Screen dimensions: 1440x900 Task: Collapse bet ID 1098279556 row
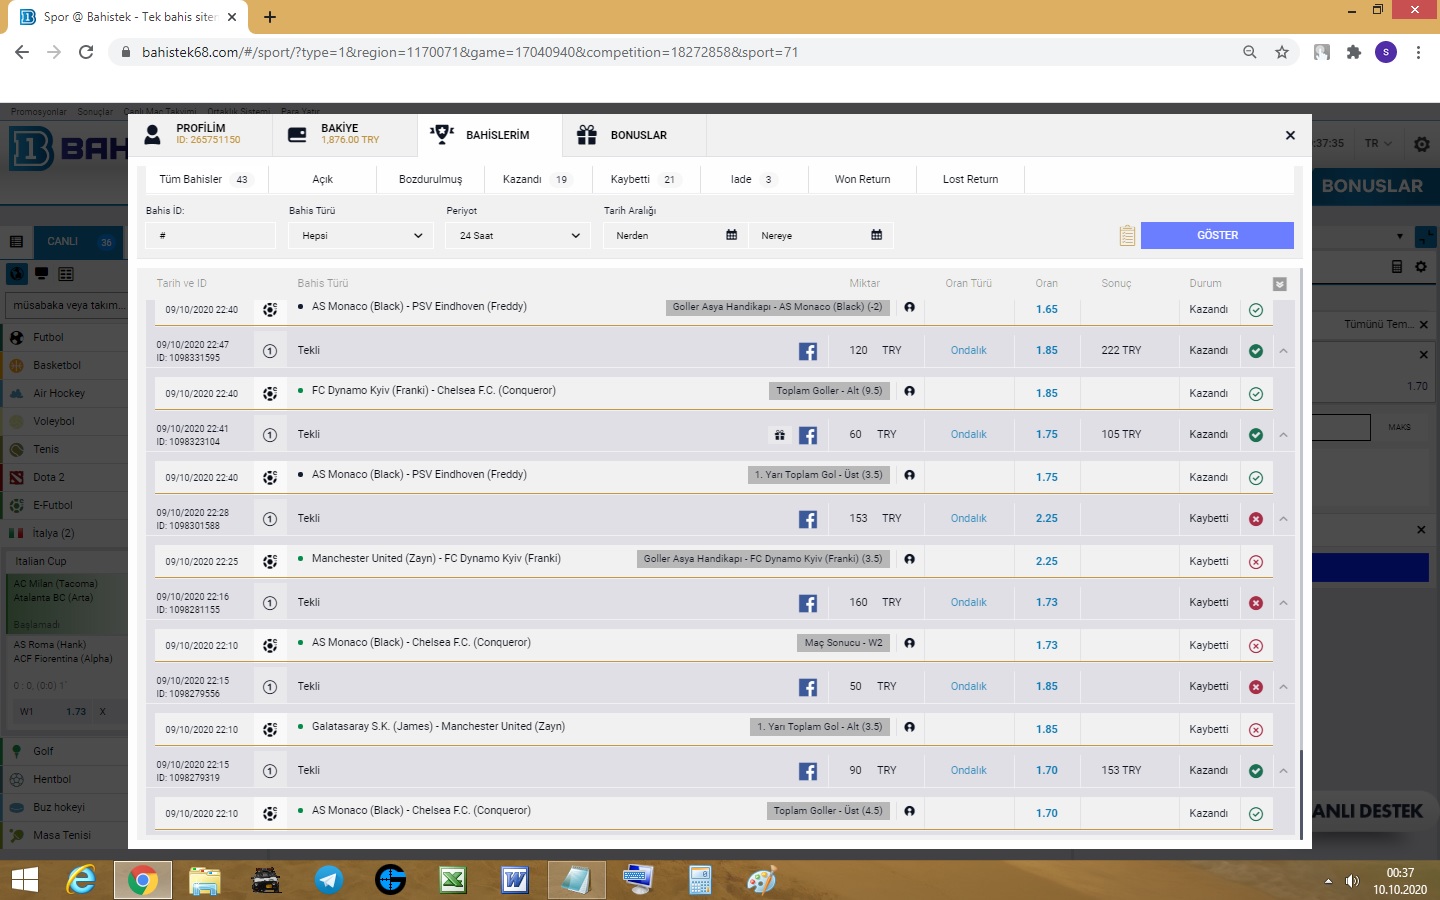[x=1283, y=687]
